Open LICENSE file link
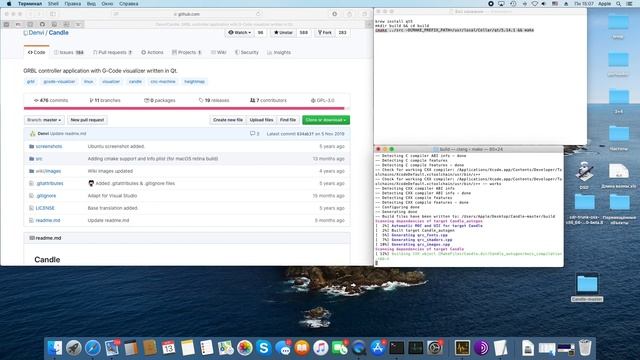640x360 pixels. 45,208
